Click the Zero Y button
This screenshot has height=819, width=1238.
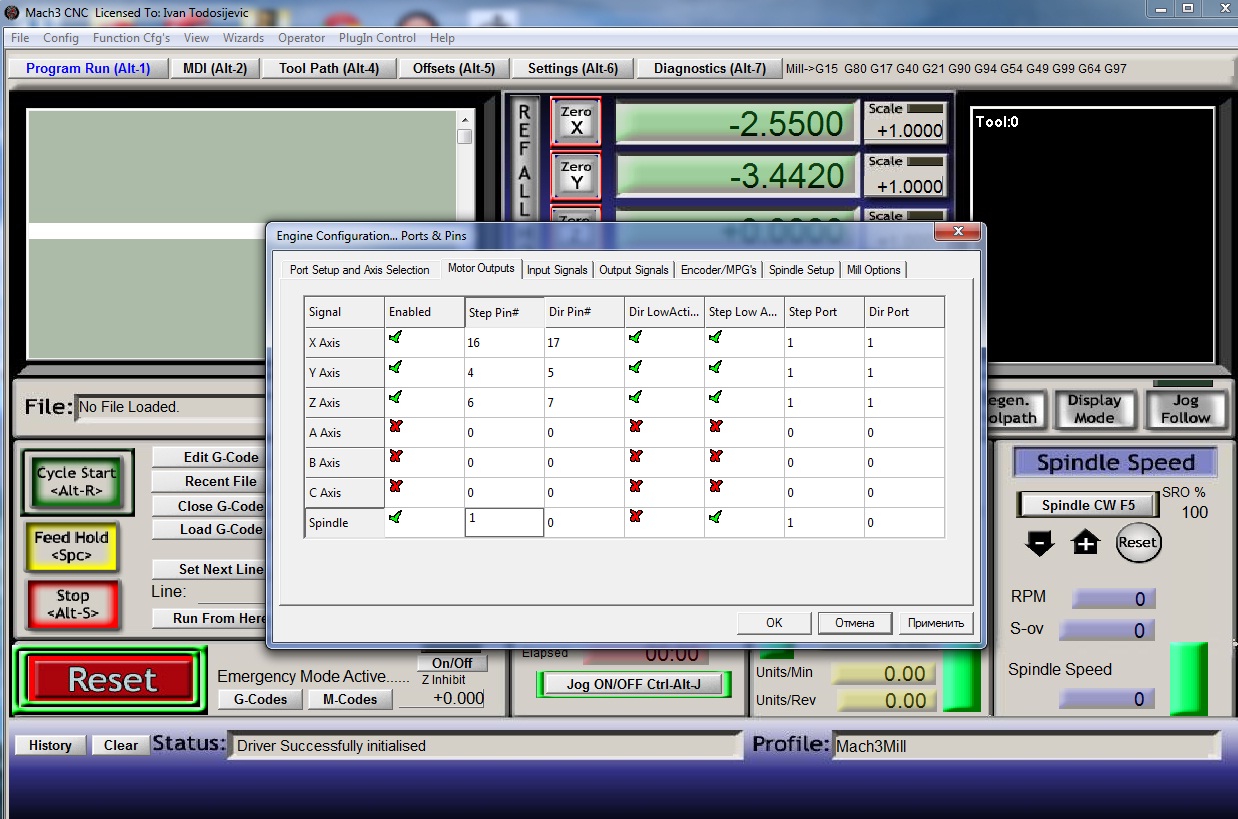click(576, 175)
